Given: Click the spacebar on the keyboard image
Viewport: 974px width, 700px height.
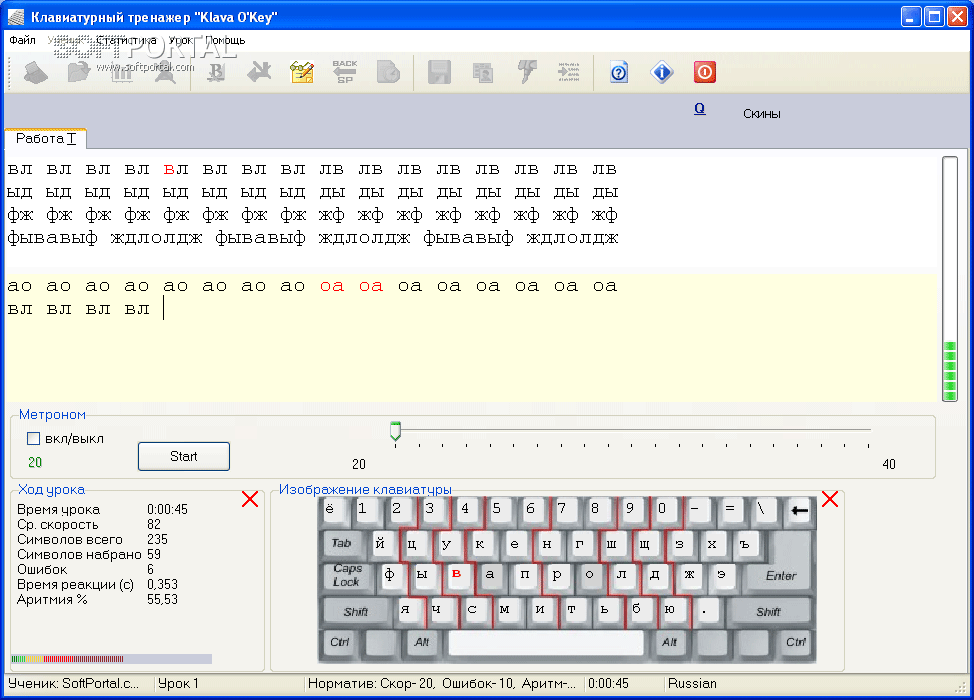Looking at the screenshot, I should pyautogui.click(x=546, y=642).
